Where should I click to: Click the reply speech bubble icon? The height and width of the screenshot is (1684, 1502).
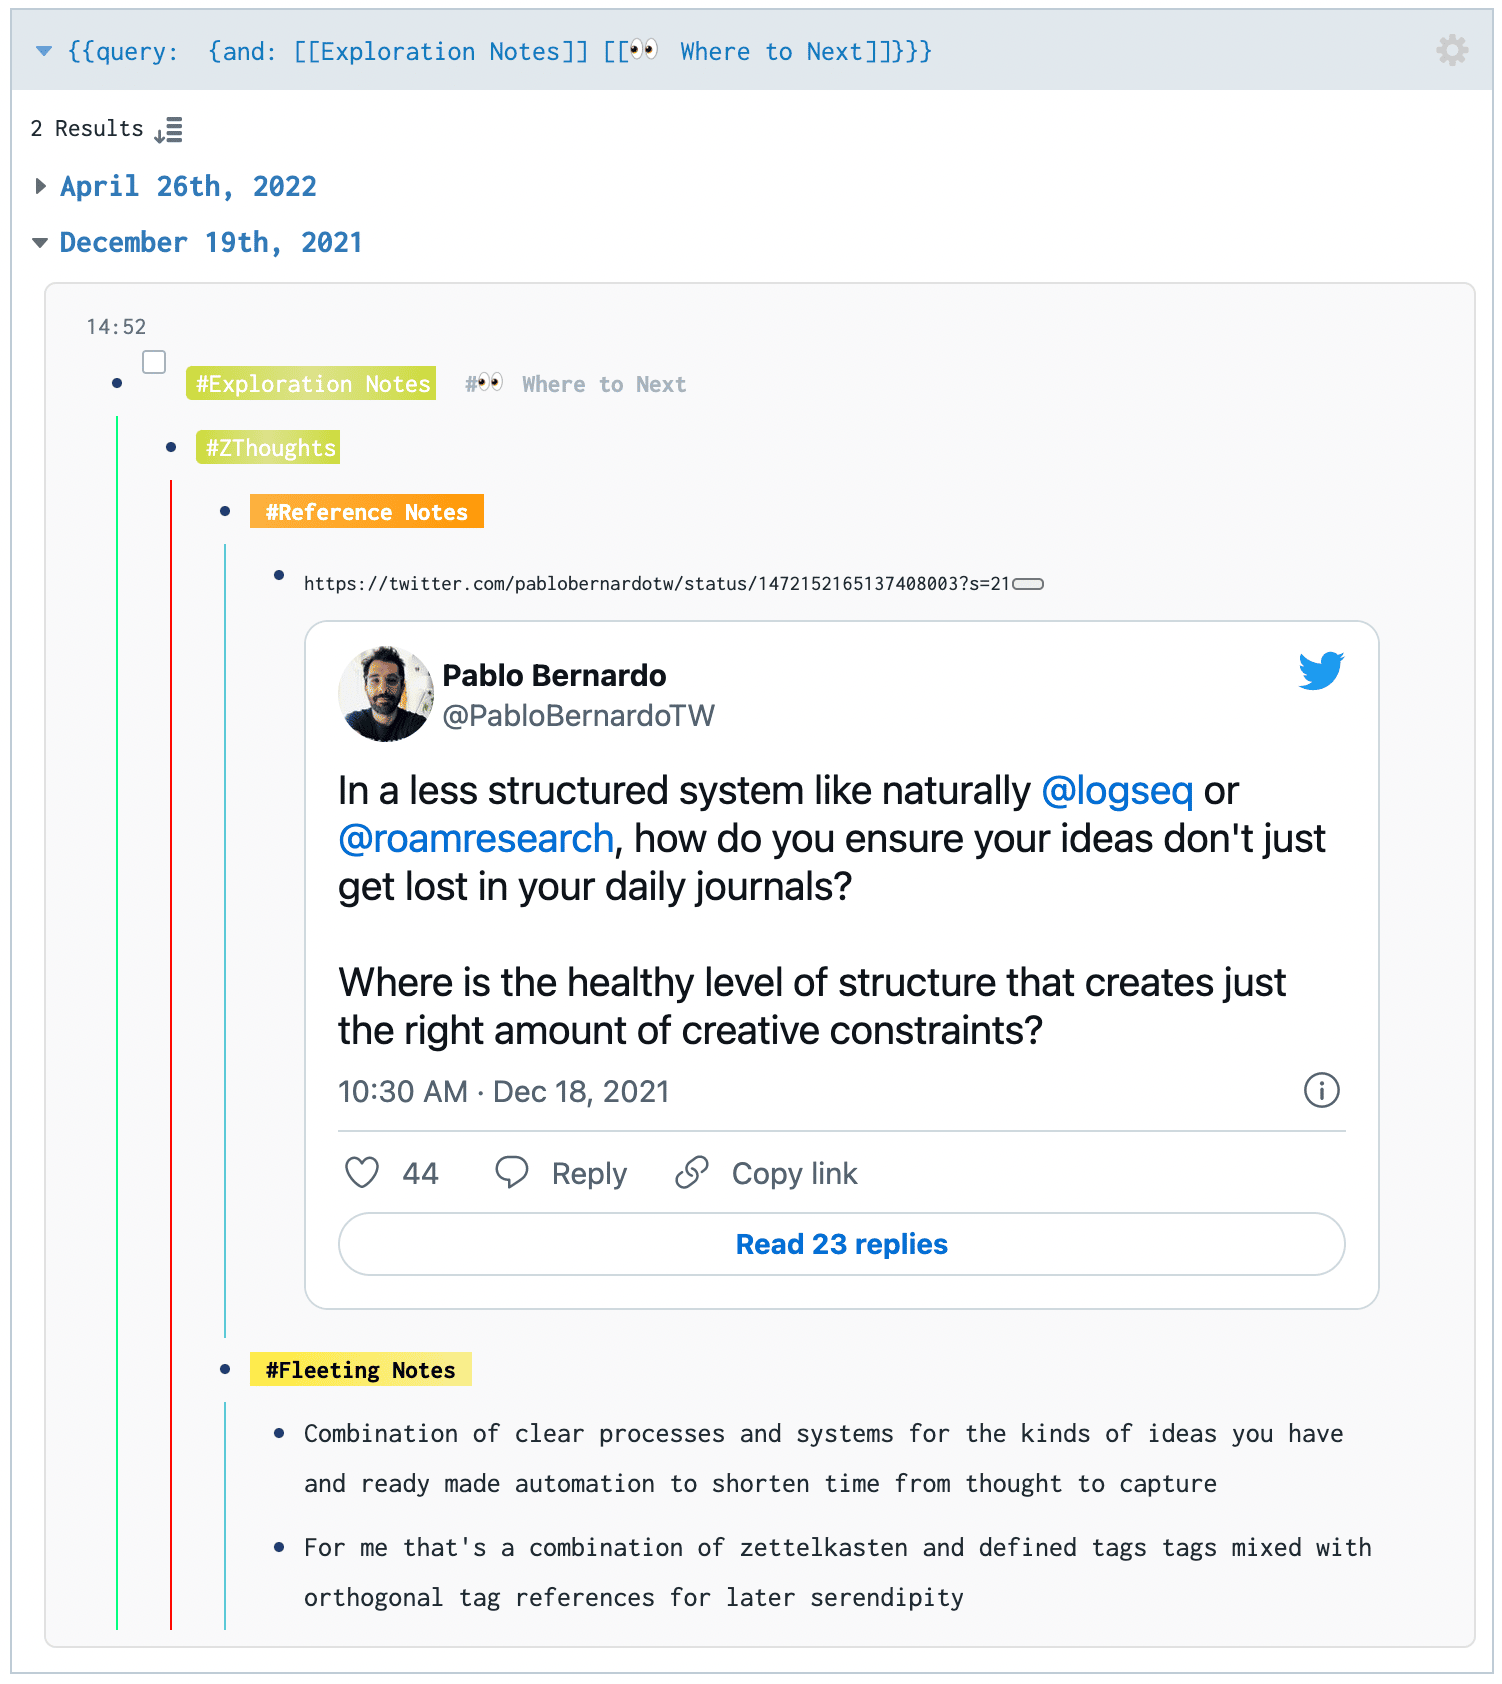tap(512, 1172)
